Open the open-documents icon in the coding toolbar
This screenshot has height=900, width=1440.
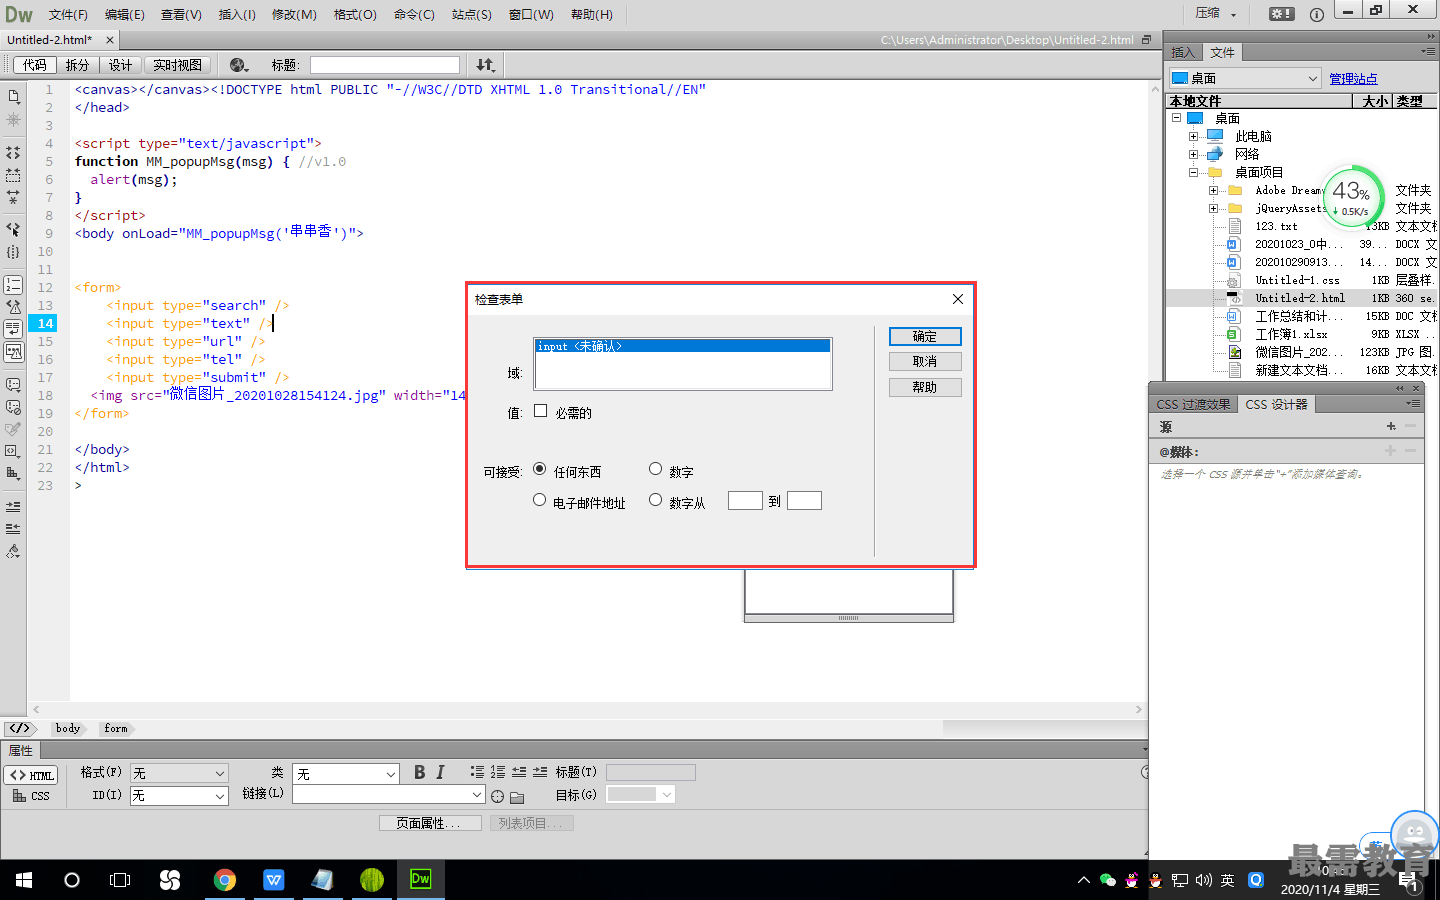(13, 97)
